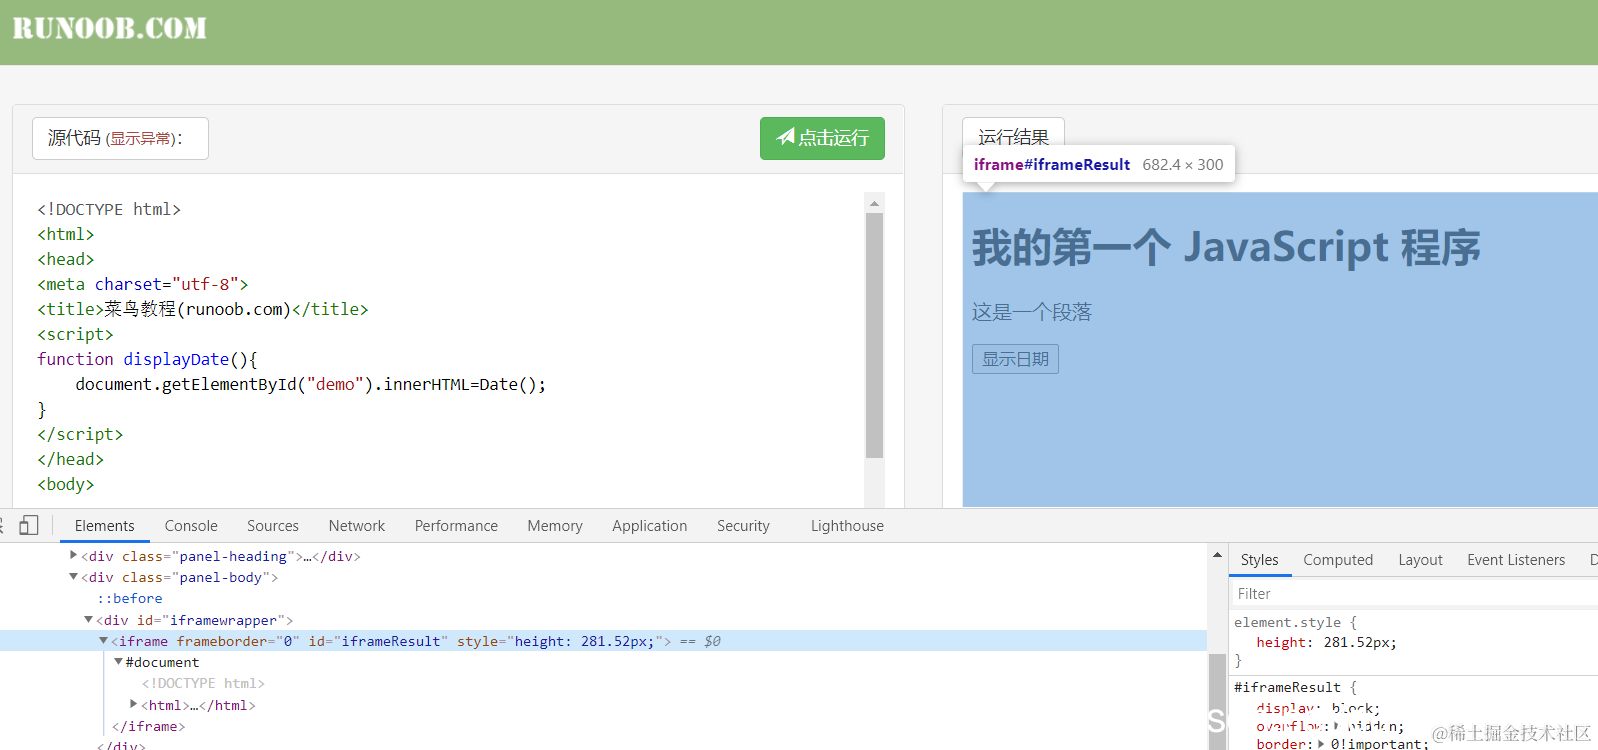
Task: Open the Network tab
Action: click(x=357, y=526)
